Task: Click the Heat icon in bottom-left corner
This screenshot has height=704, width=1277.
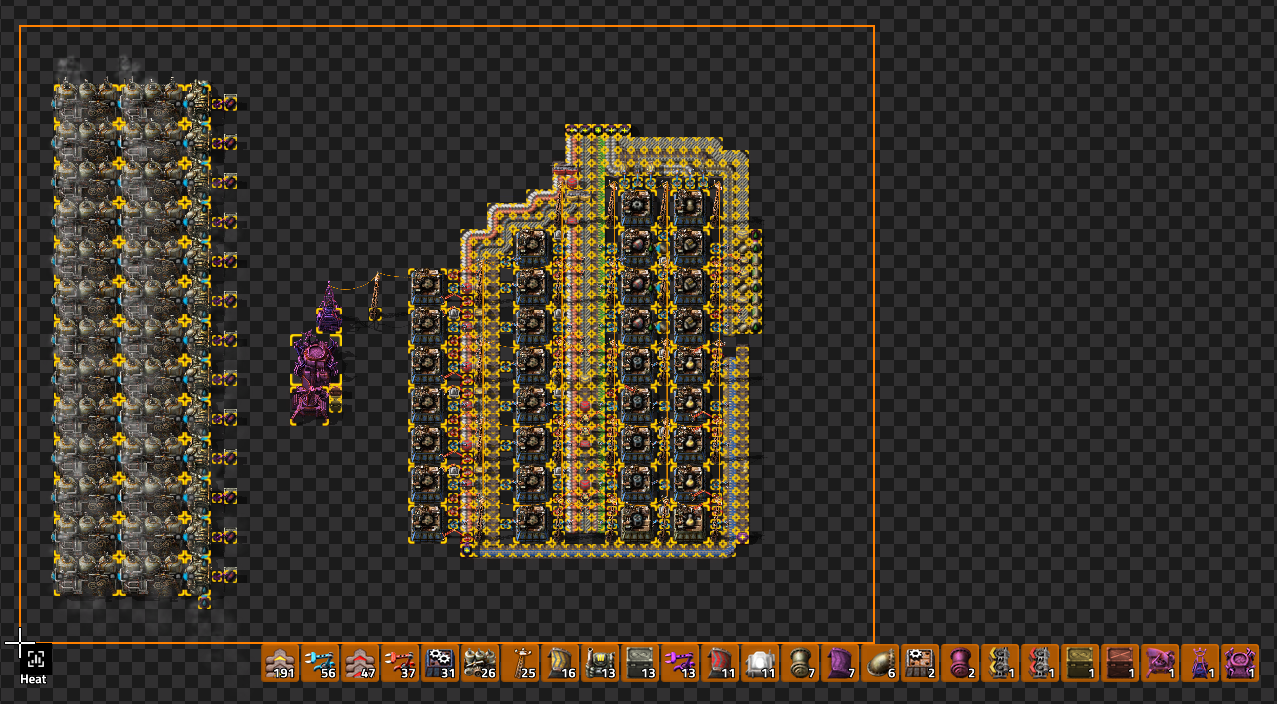Action: point(35,658)
